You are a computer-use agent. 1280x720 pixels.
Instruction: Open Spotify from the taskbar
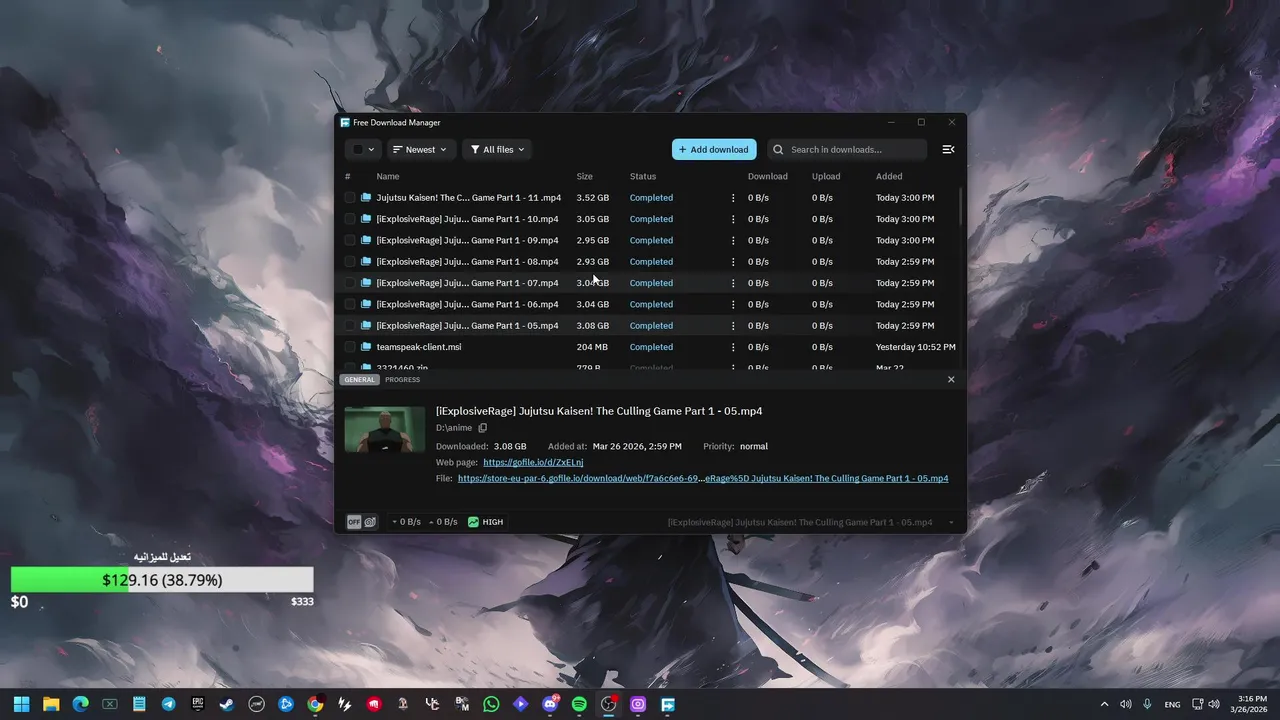(579, 704)
